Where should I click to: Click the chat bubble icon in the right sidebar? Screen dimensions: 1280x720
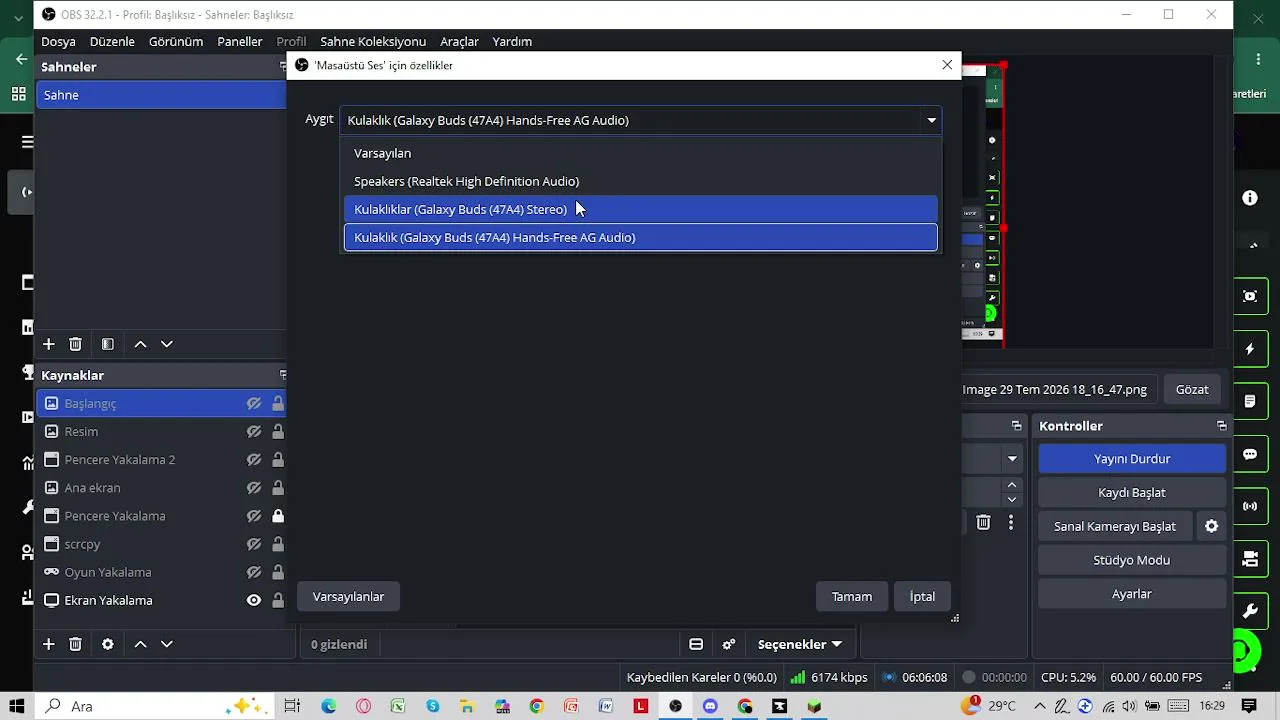[1250, 454]
